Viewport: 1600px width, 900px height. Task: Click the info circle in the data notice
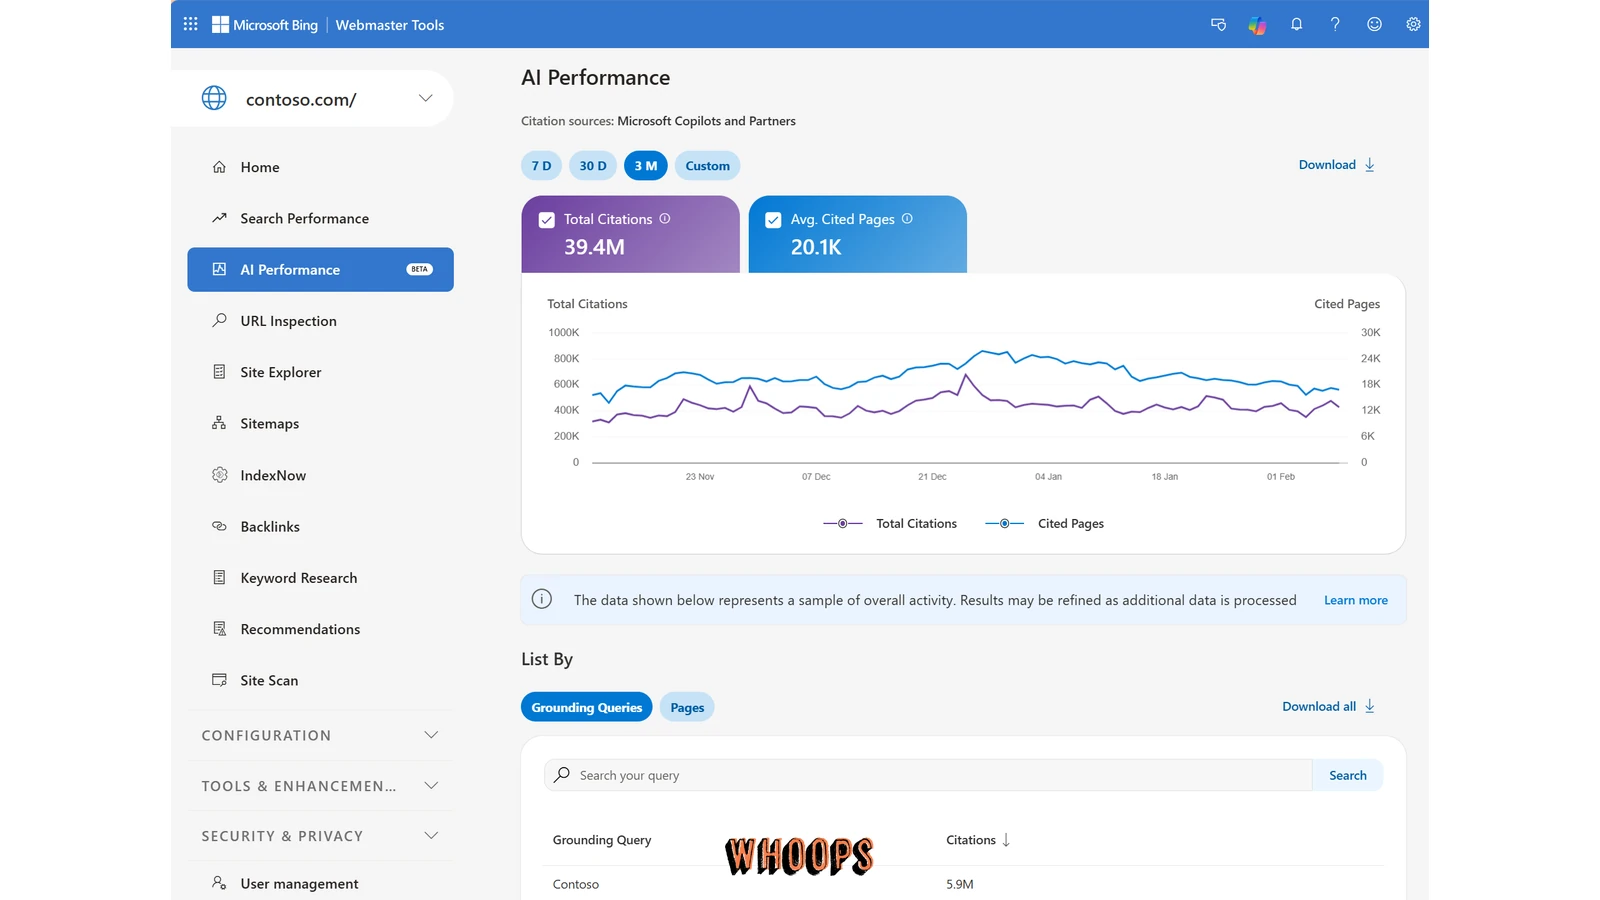(542, 599)
